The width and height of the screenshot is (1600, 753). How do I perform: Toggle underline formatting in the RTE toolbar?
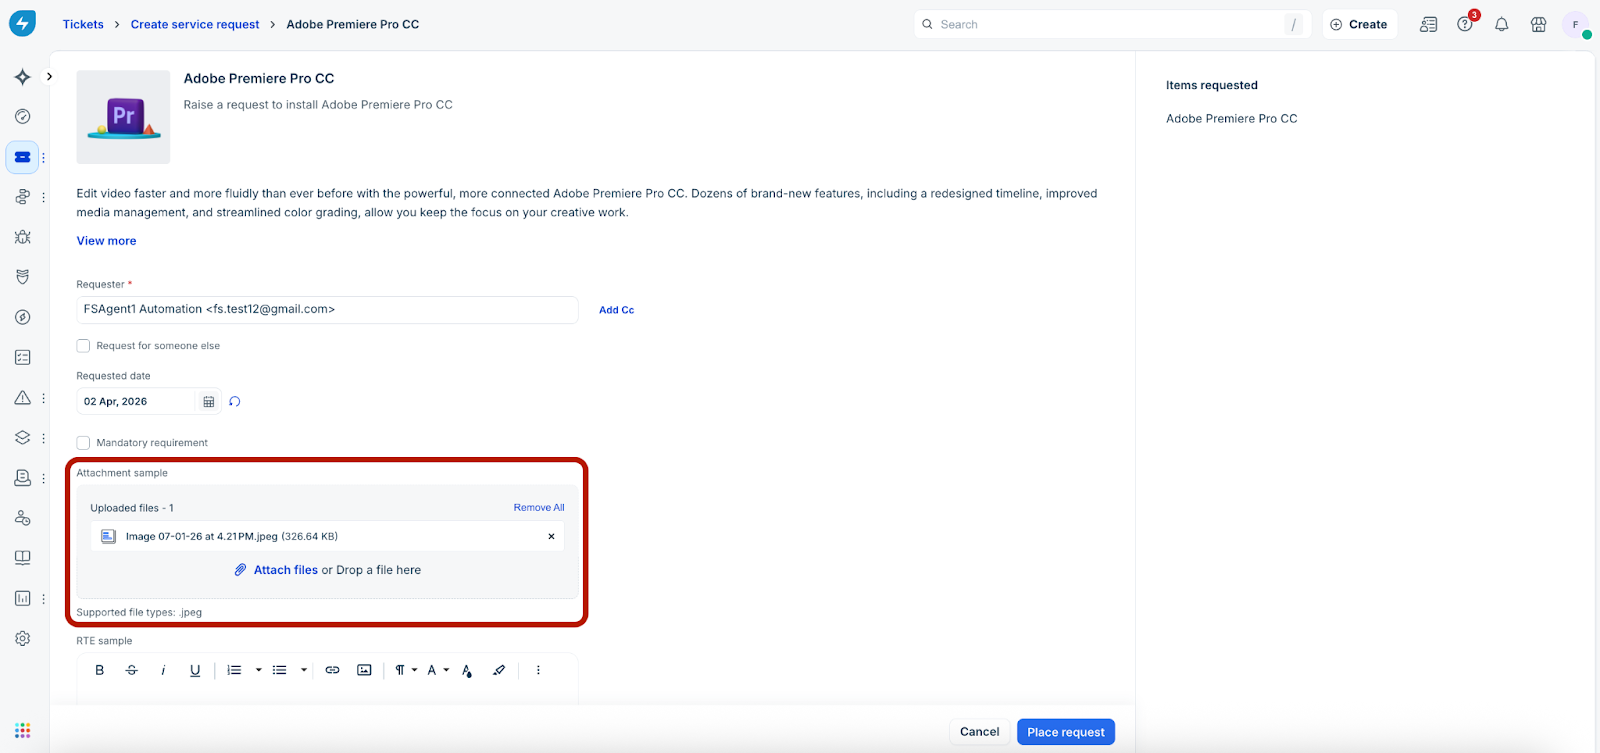195,670
